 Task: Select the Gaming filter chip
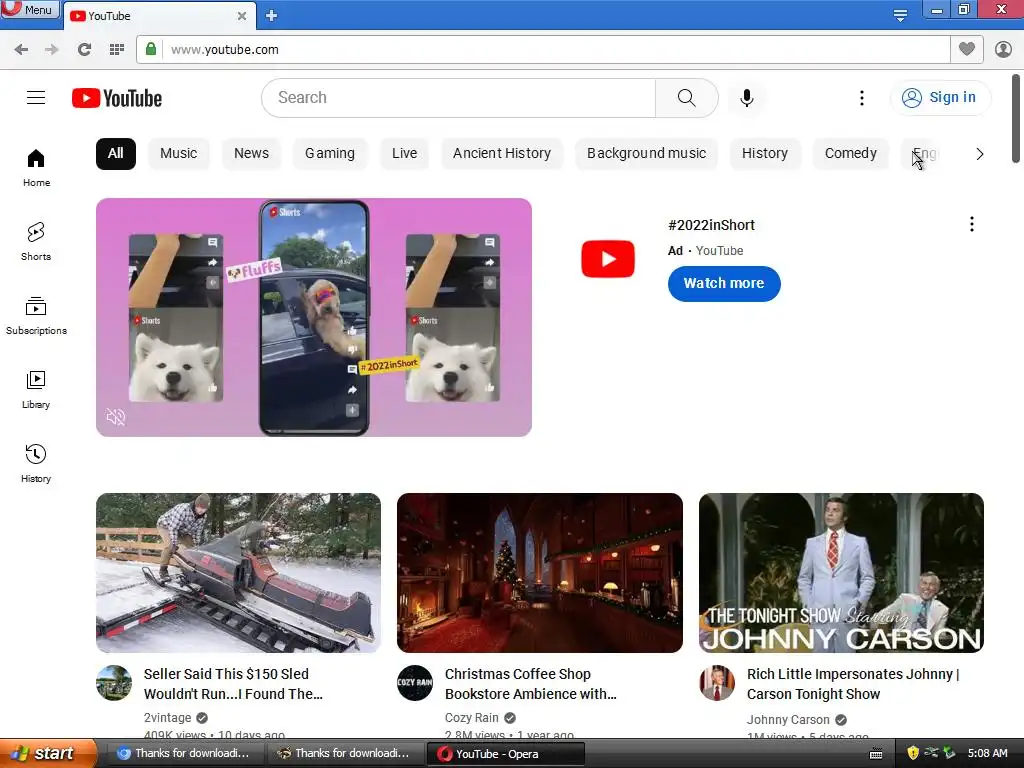click(x=330, y=153)
